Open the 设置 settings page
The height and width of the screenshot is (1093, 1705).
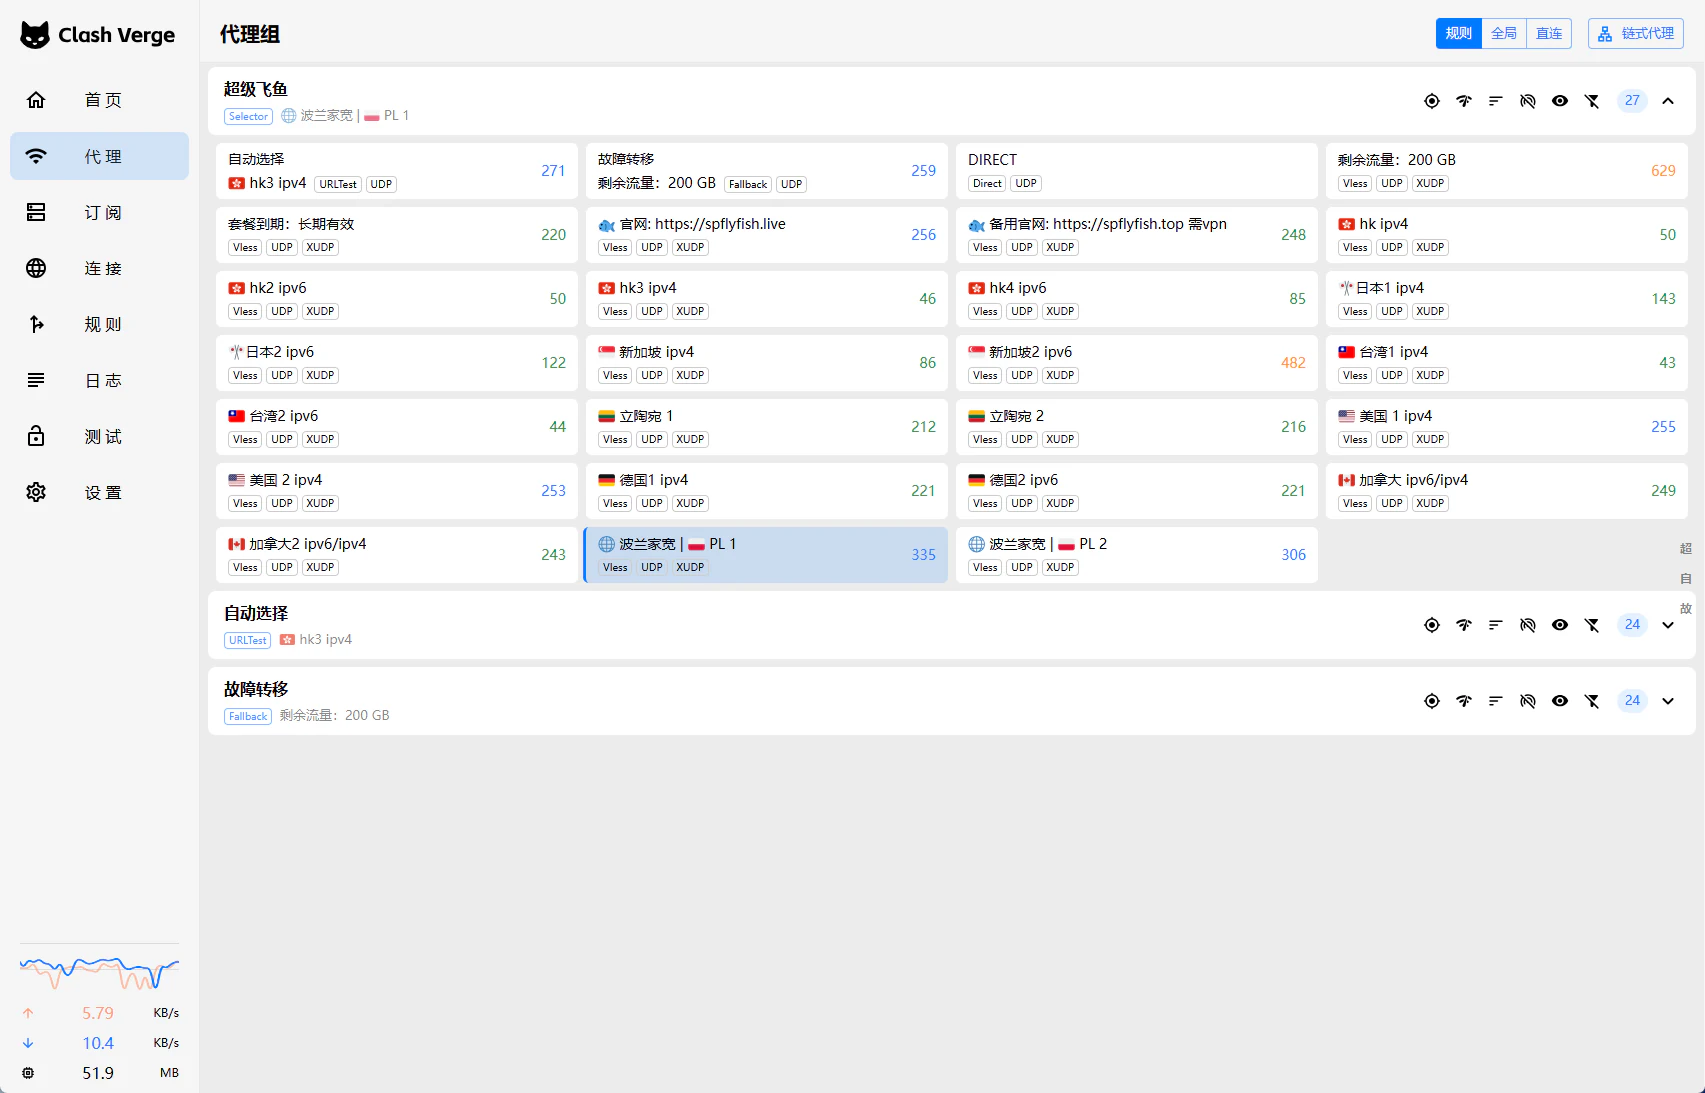pyautogui.click(x=99, y=492)
